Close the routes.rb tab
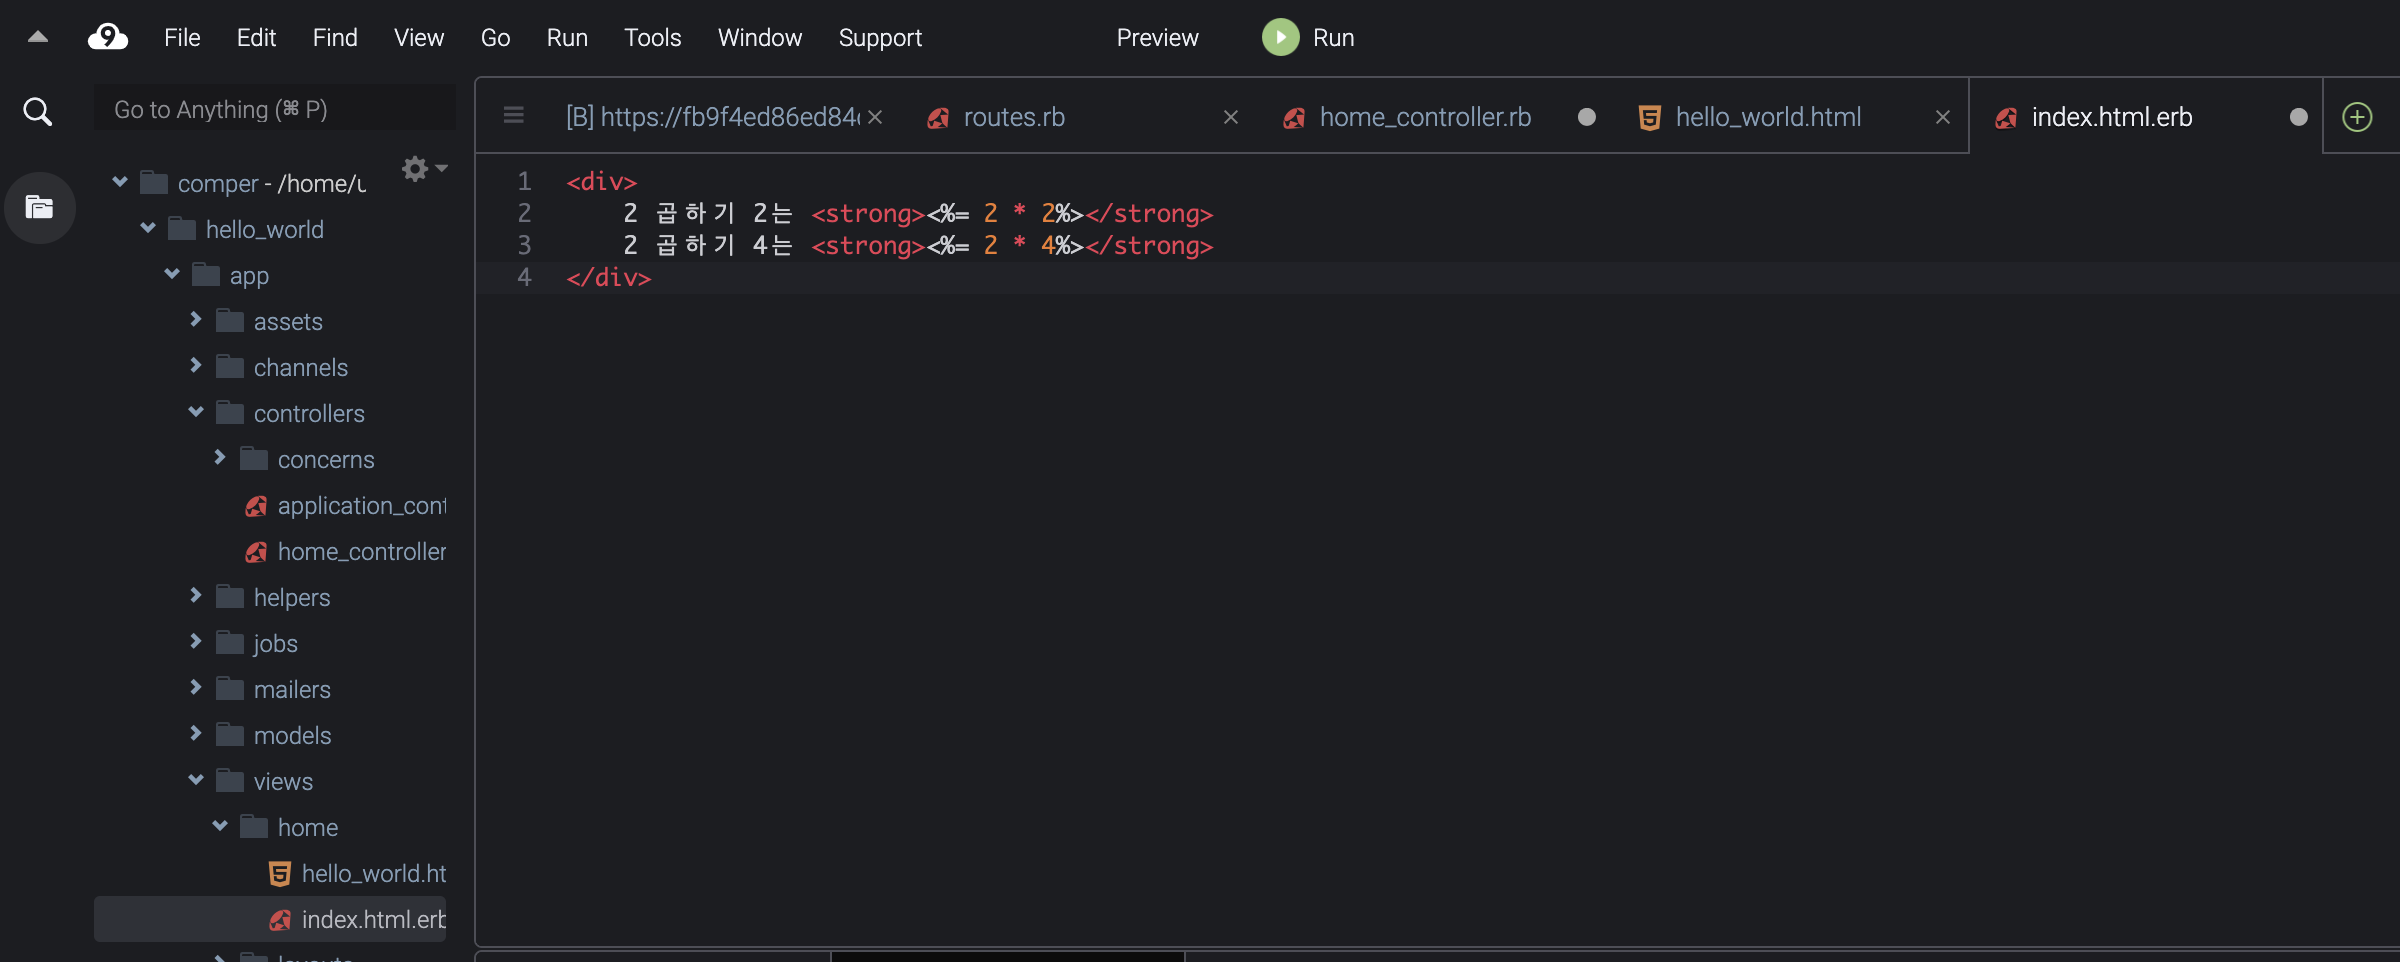 1231,117
